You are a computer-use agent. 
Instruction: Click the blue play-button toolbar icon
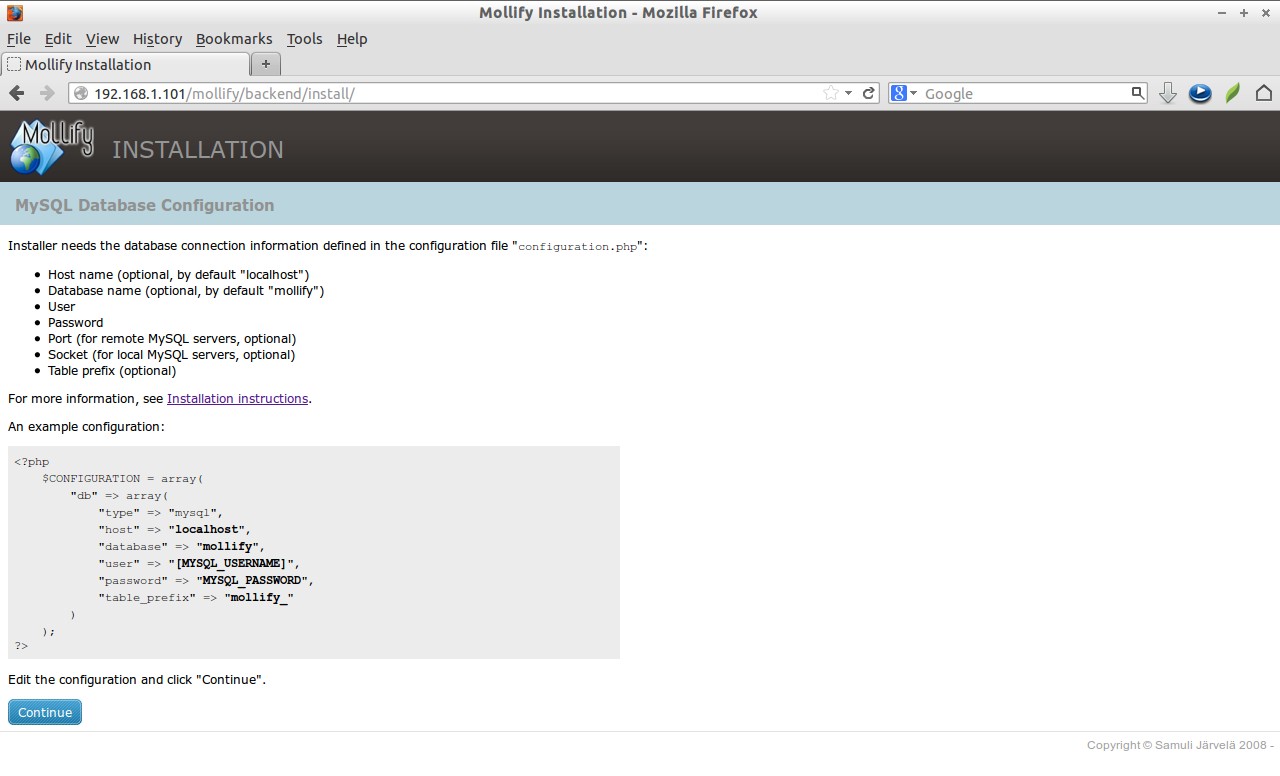point(1200,93)
